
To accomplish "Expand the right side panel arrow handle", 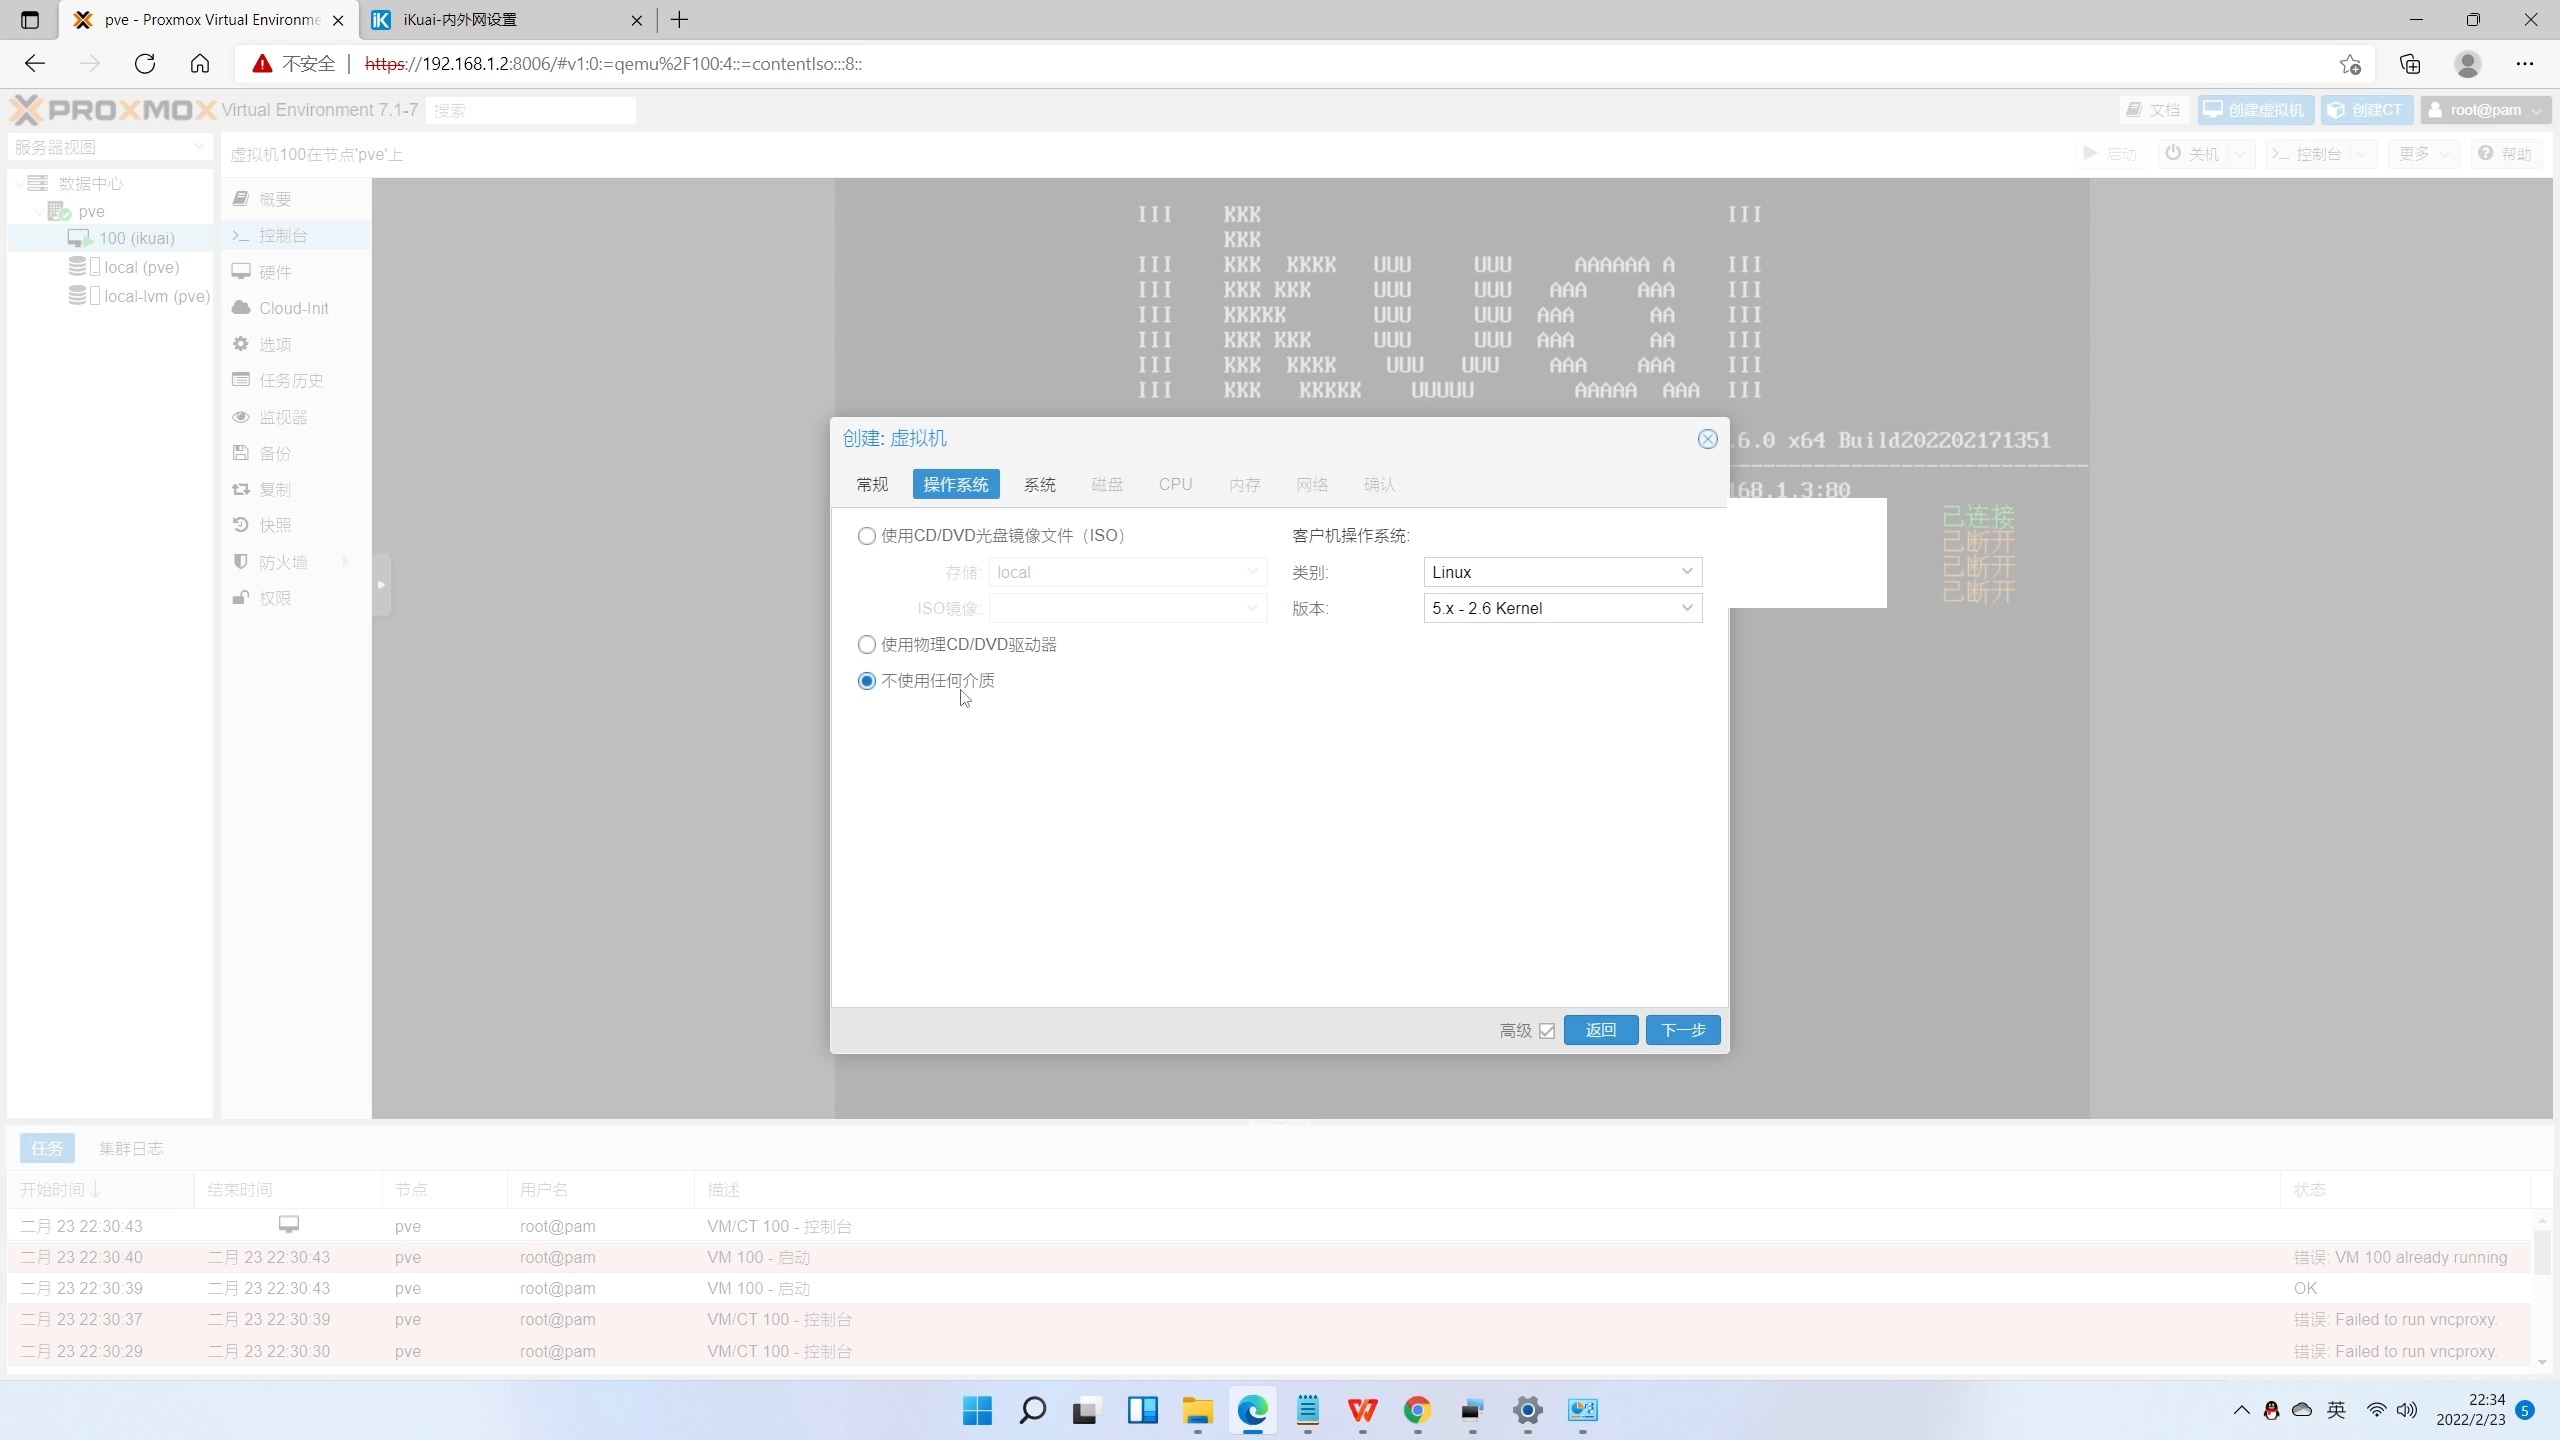I will (x=381, y=585).
